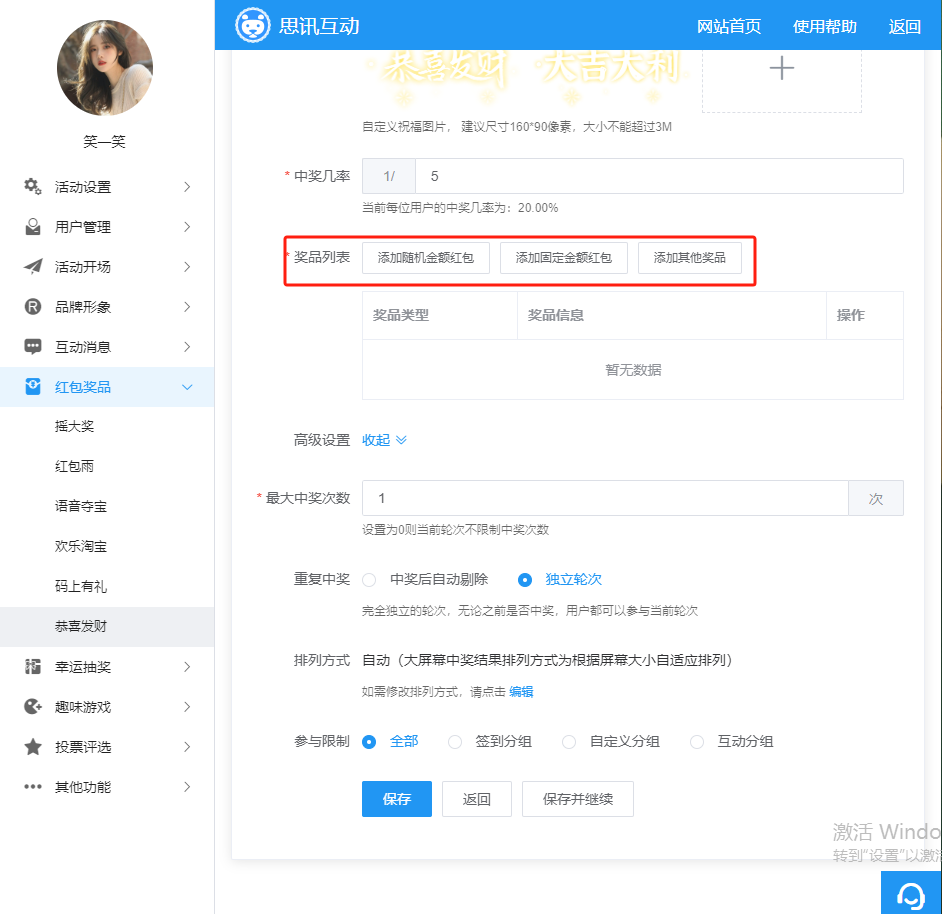Click the 用户管理 user icon
942x914 pixels.
click(x=32, y=227)
